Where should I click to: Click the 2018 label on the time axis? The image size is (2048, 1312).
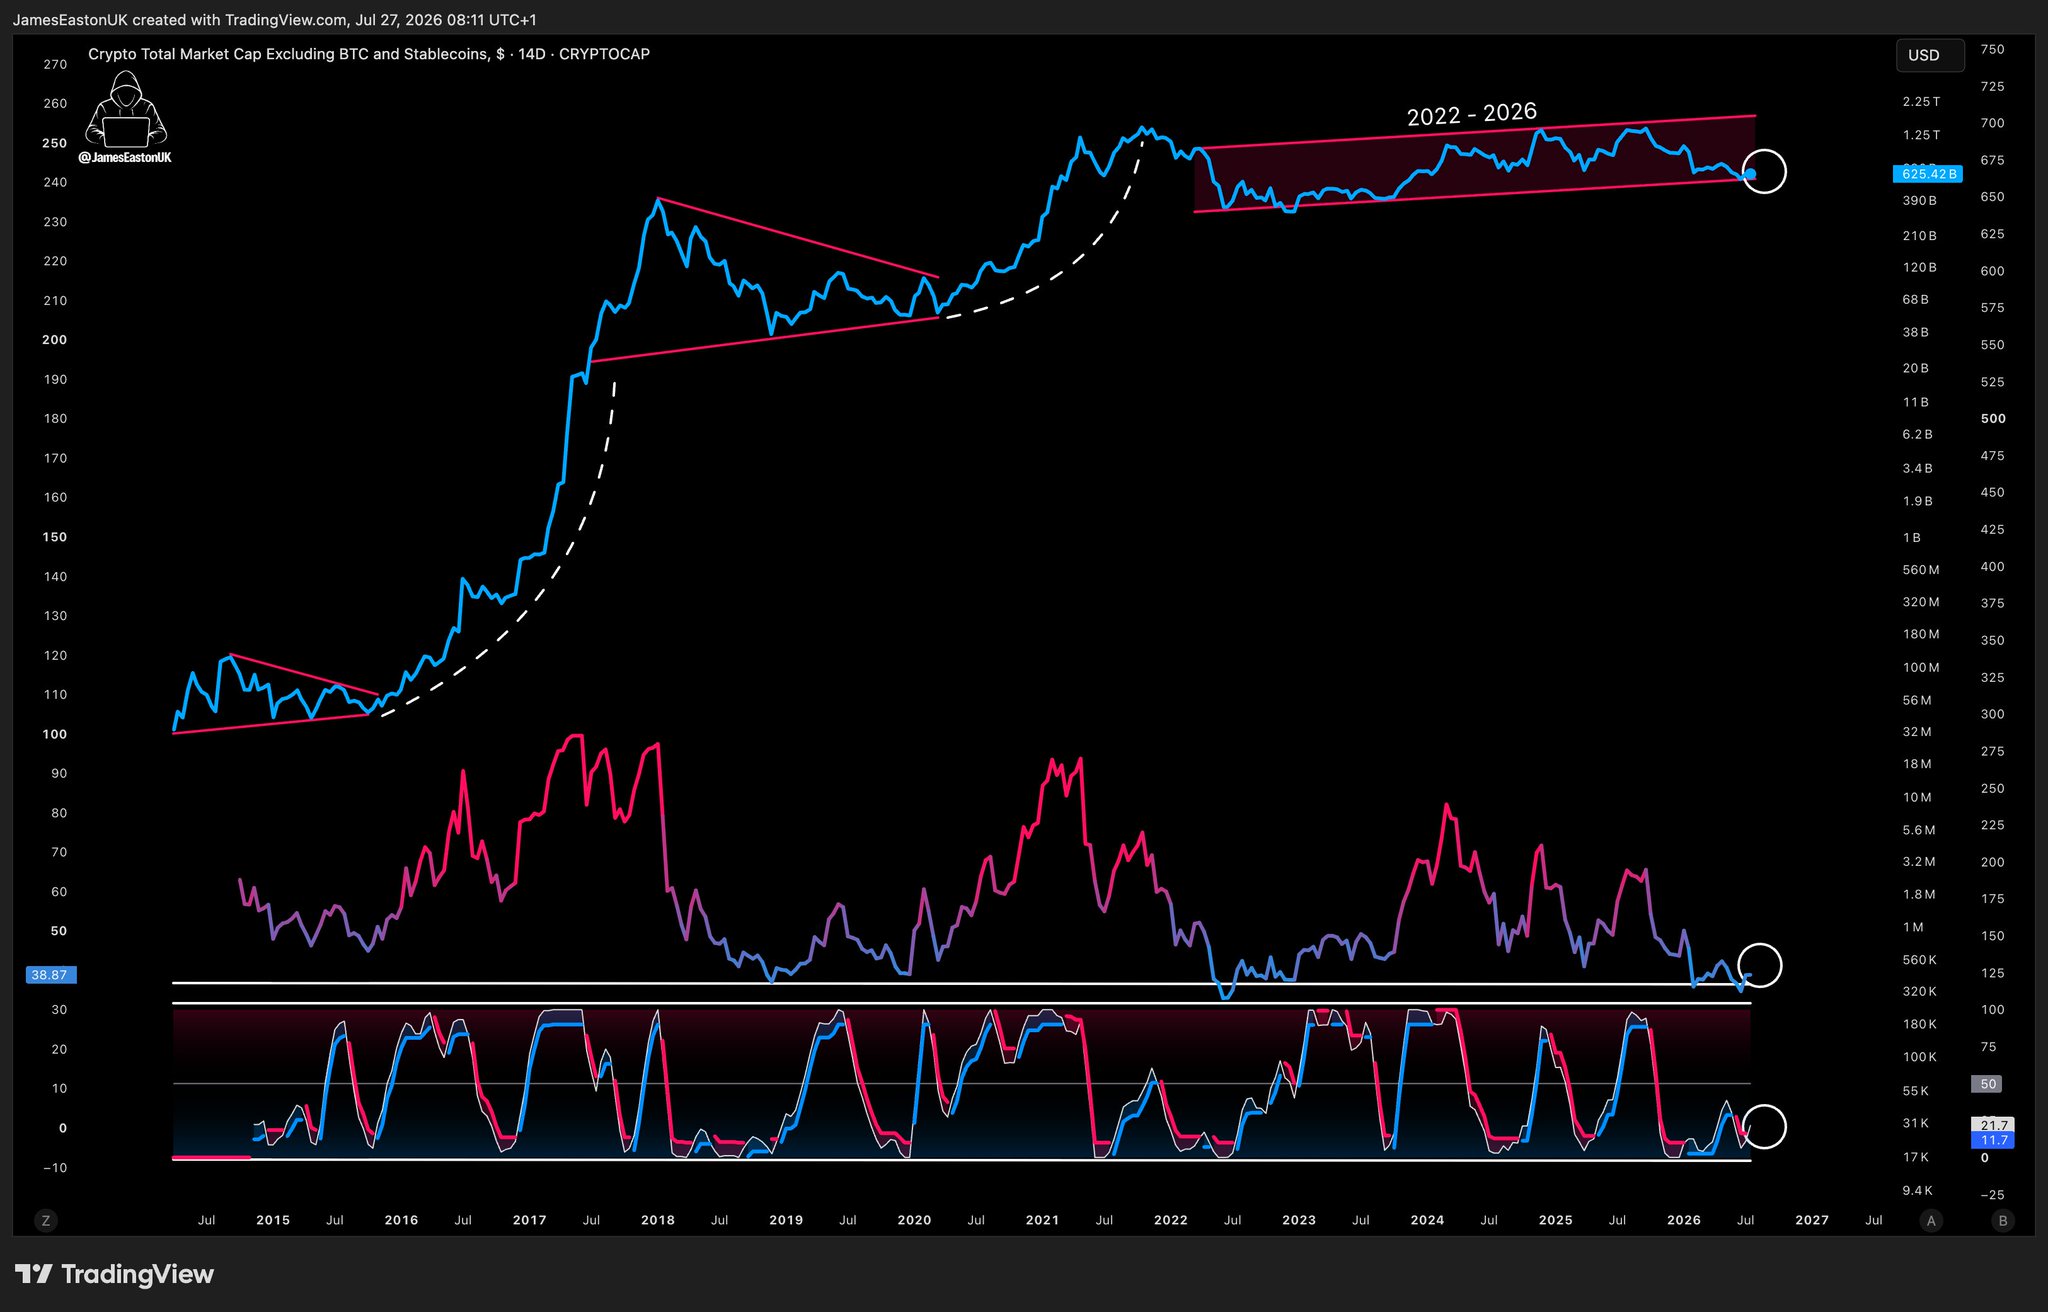(x=657, y=1220)
